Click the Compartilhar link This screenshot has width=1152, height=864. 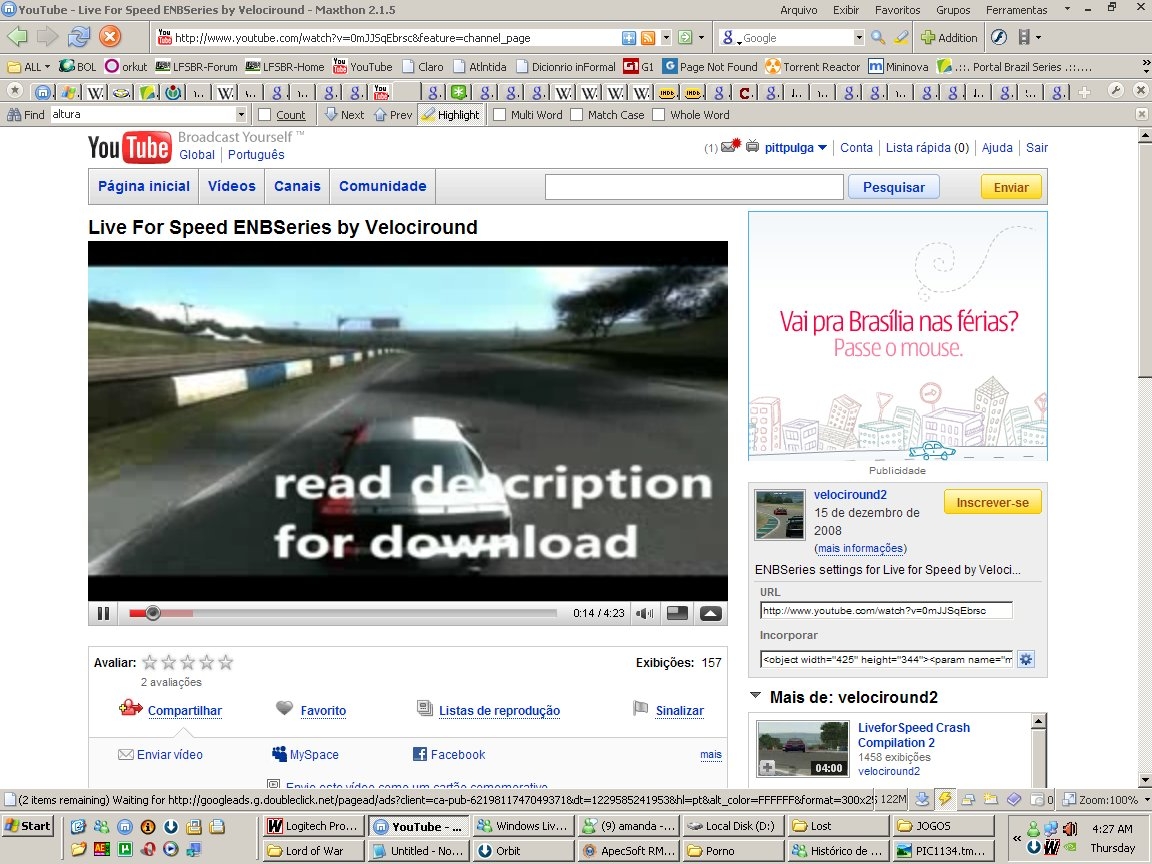[x=184, y=710]
